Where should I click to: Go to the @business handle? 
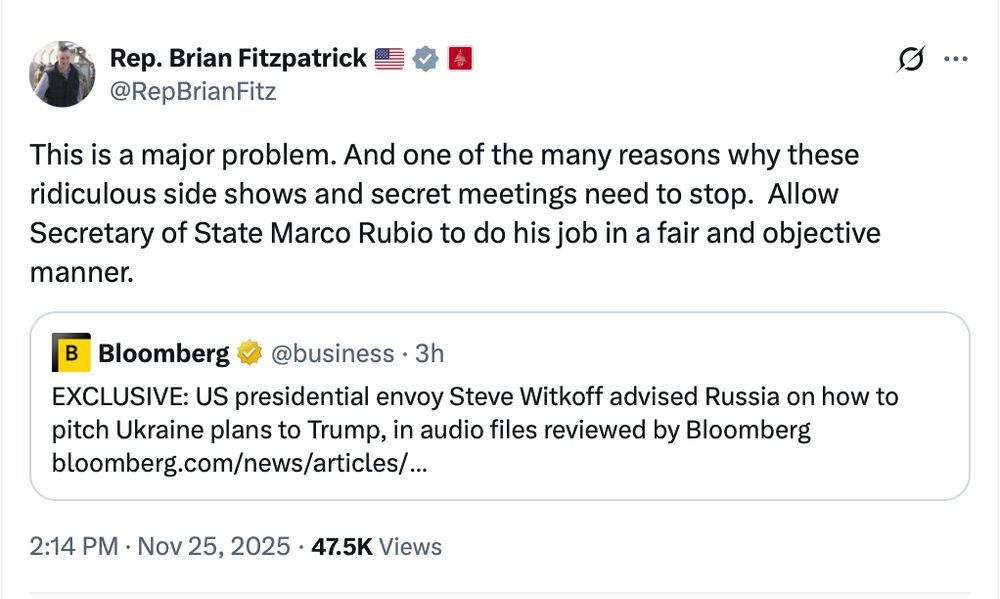point(332,353)
